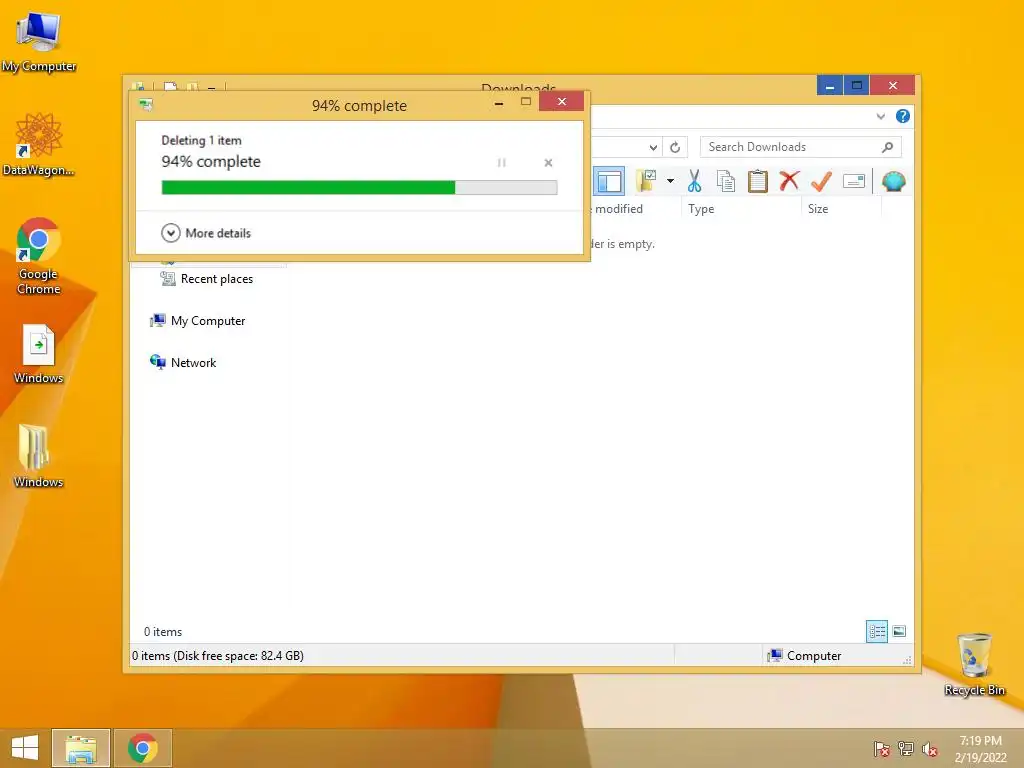Close the 94% complete dialog window
1024x768 pixels.
click(562, 102)
